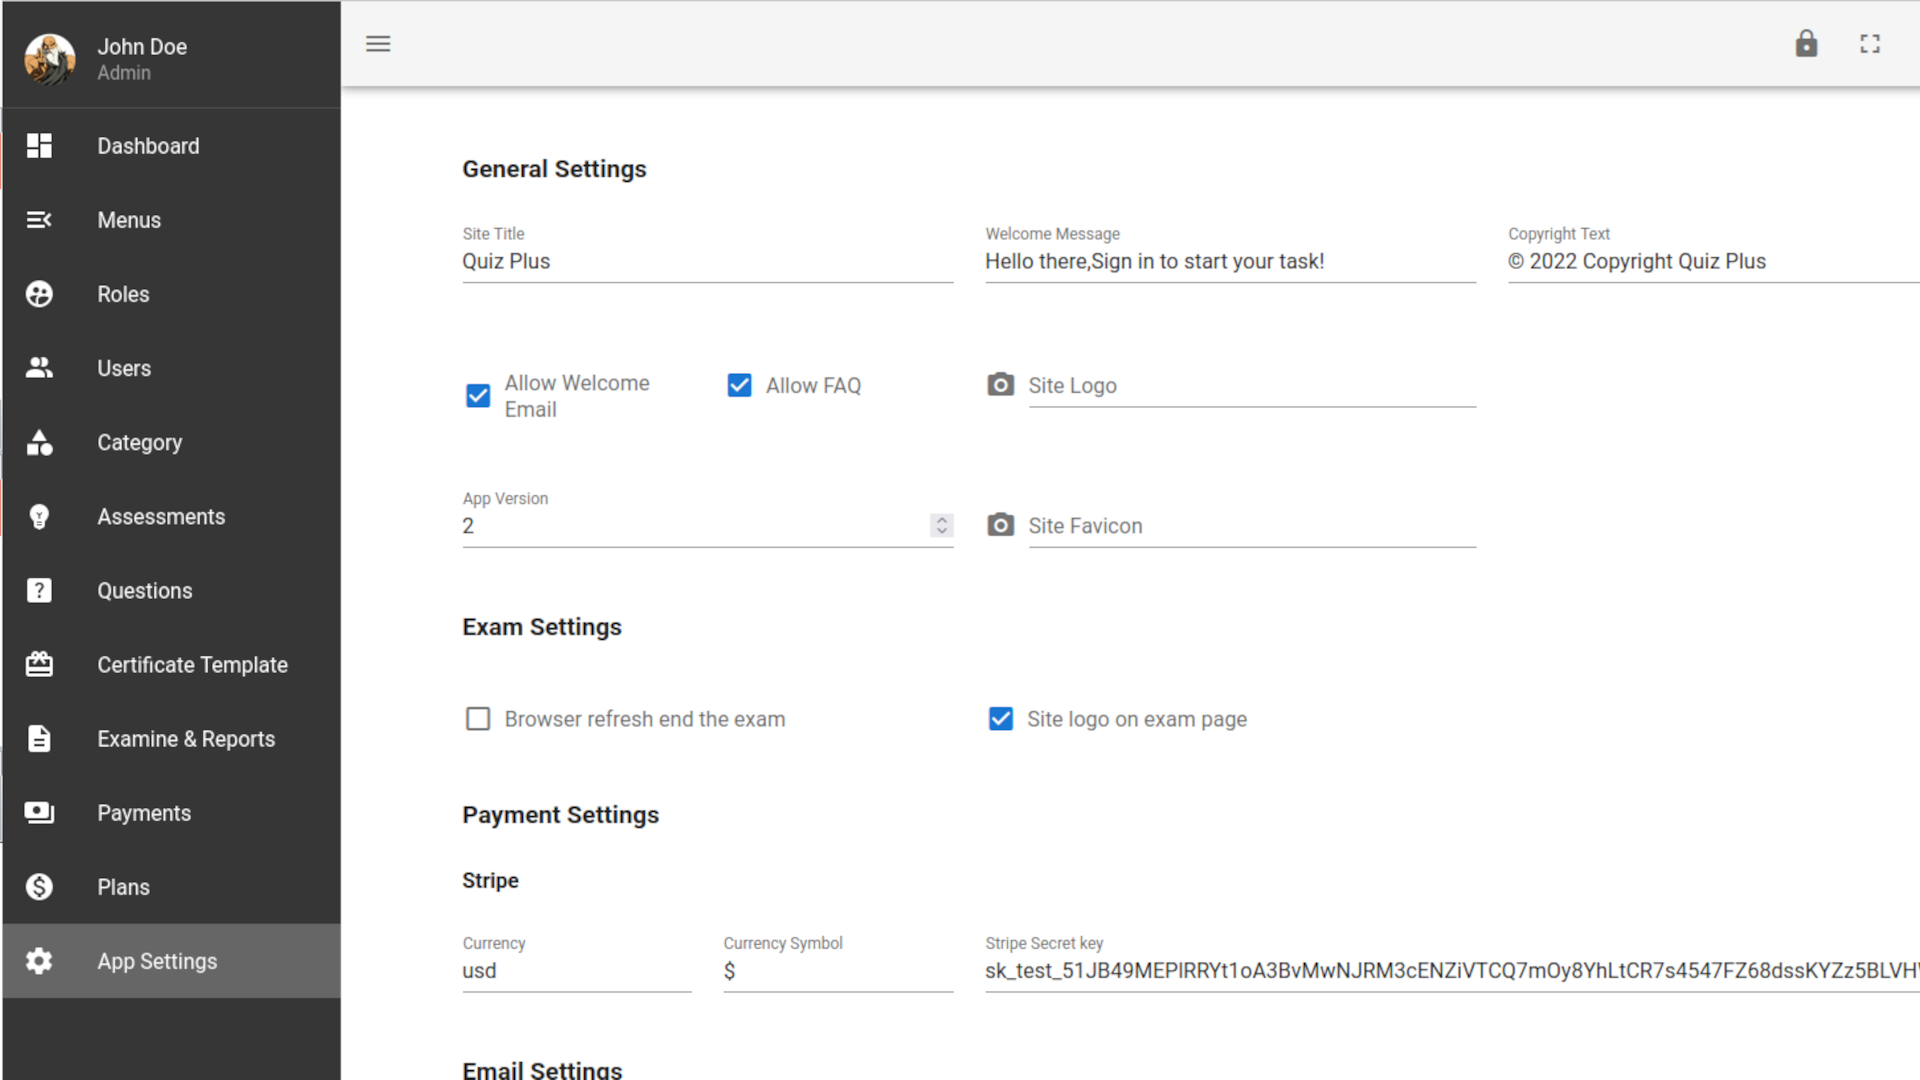1920x1080 pixels.
Task: Click the hamburger menu icon
Action: tap(378, 44)
